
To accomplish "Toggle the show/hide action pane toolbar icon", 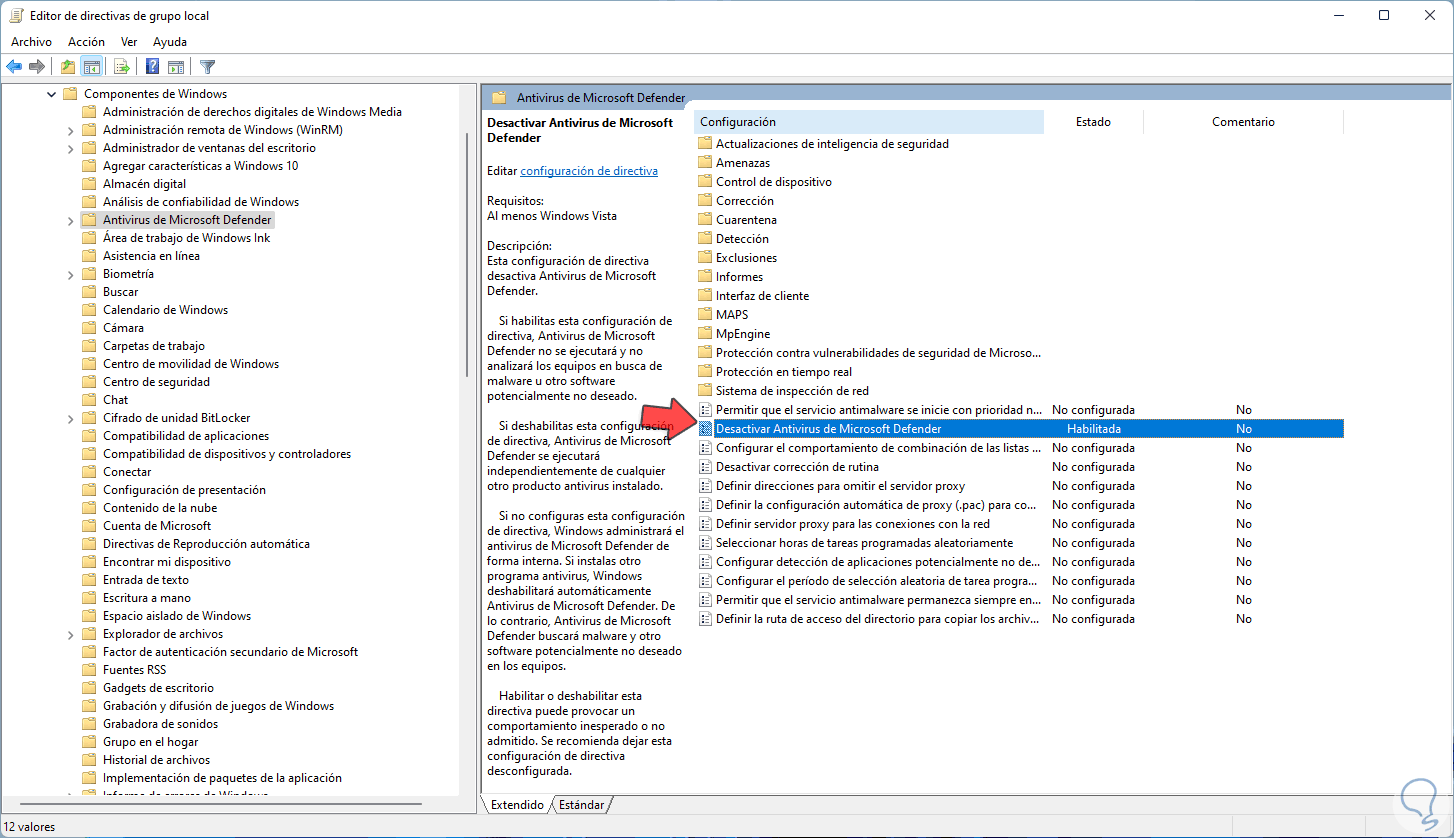I will 176,67.
